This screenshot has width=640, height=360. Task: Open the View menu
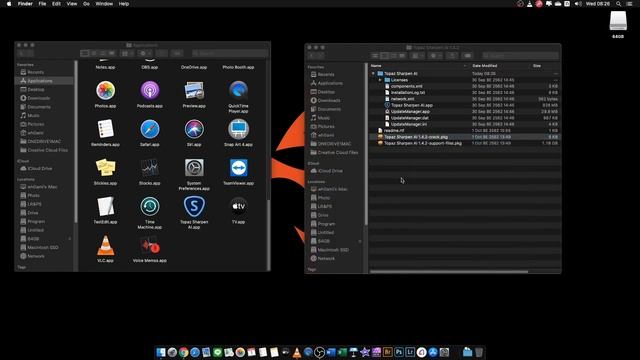click(x=72, y=4)
